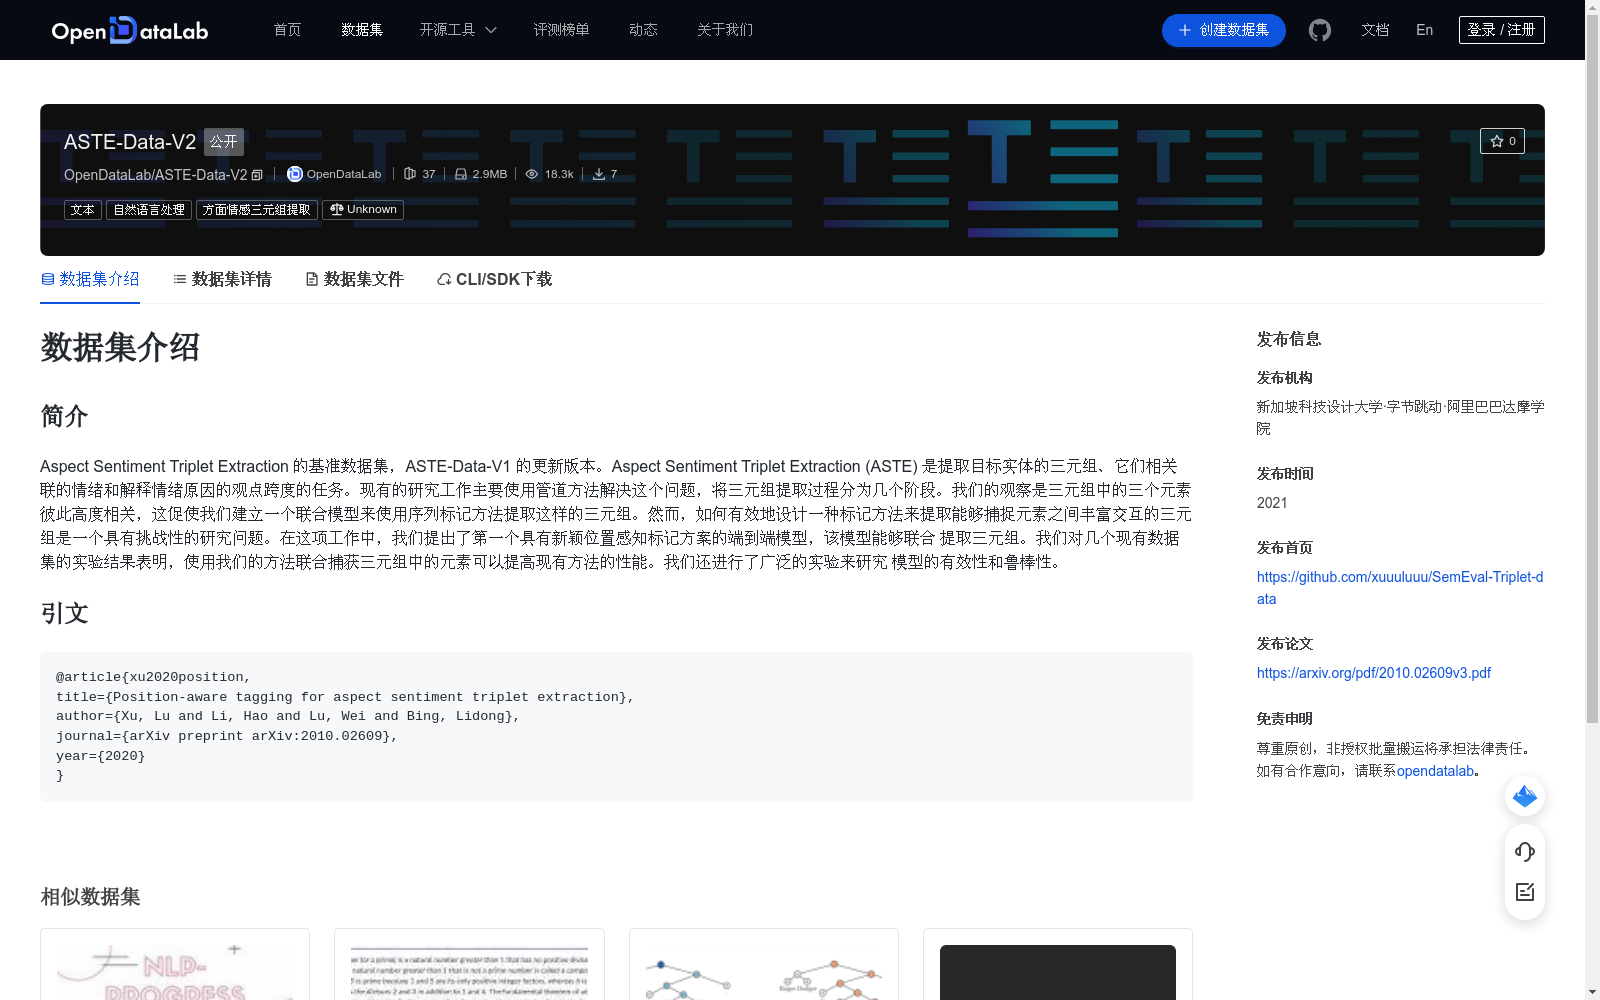Open 关于我们 in the navigation
The width and height of the screenshot is (1600, 1000).
[x=725, y=30]
